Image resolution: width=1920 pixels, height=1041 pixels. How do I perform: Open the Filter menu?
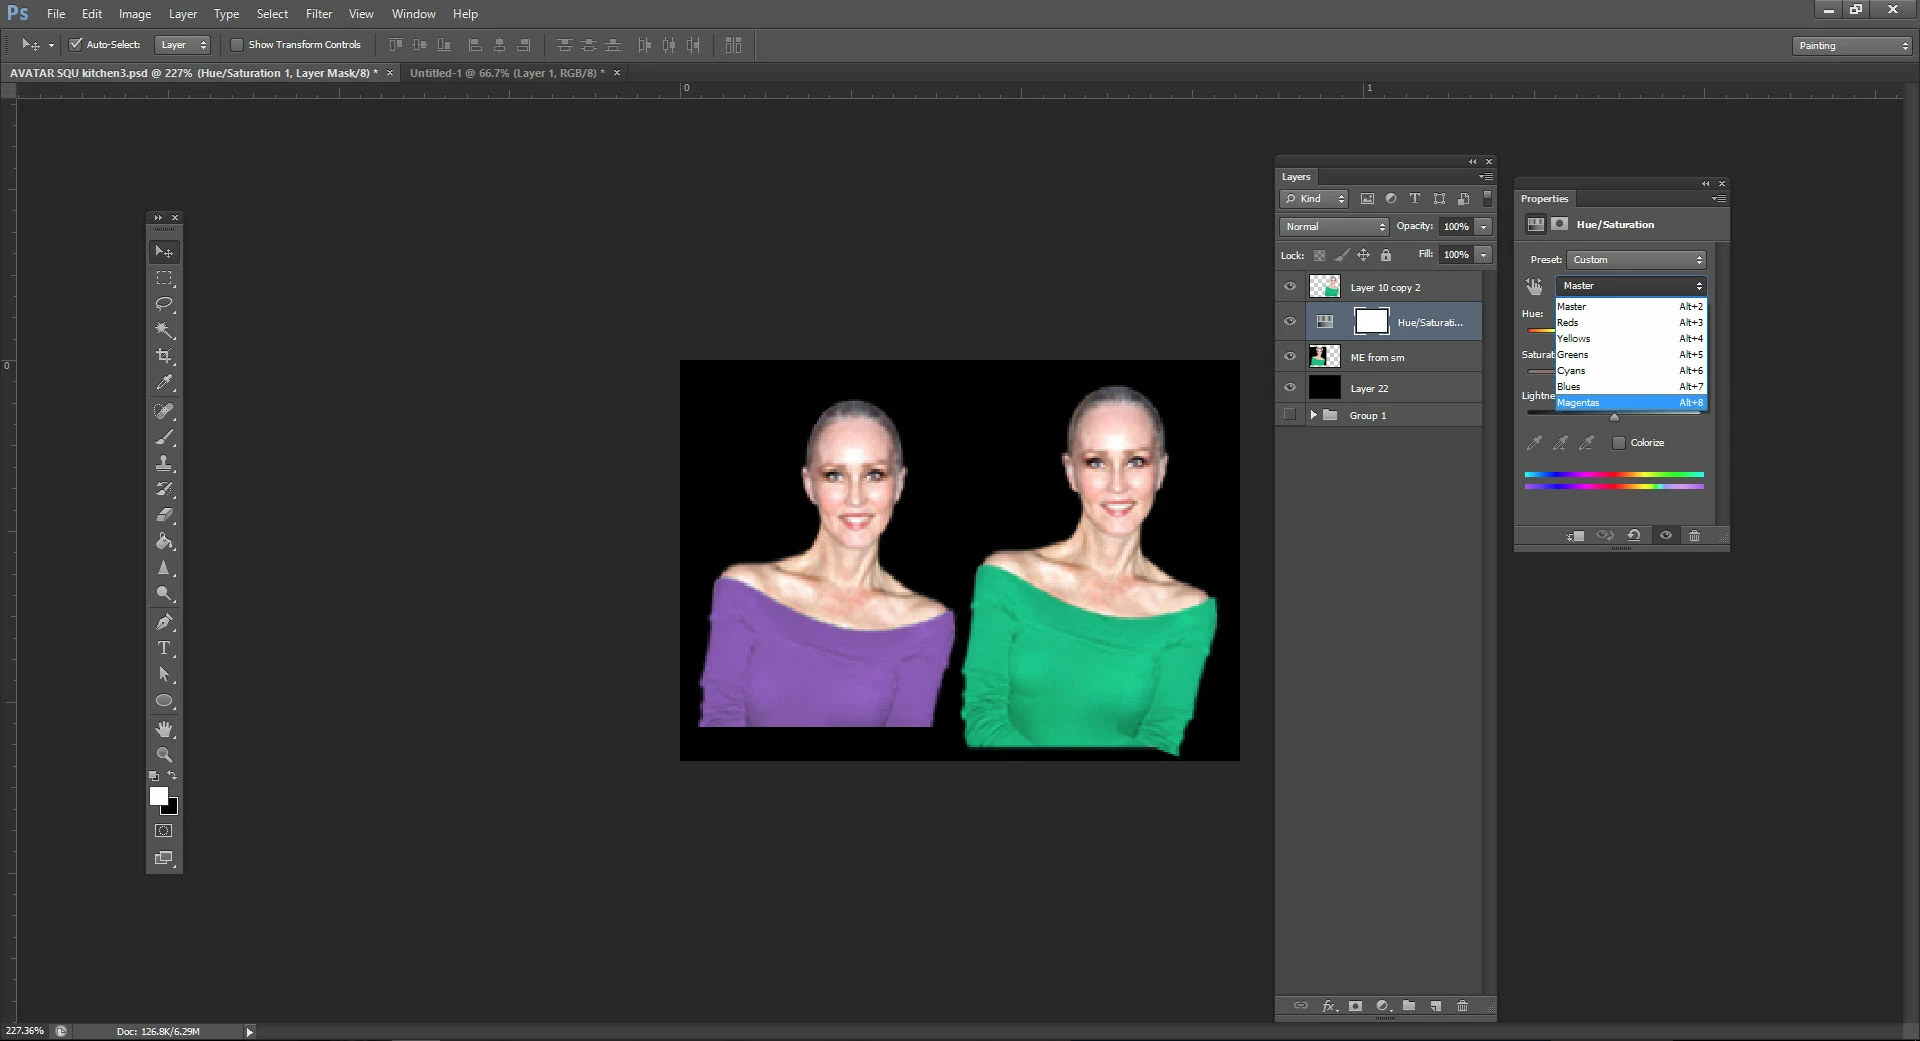tap(318, 14)
